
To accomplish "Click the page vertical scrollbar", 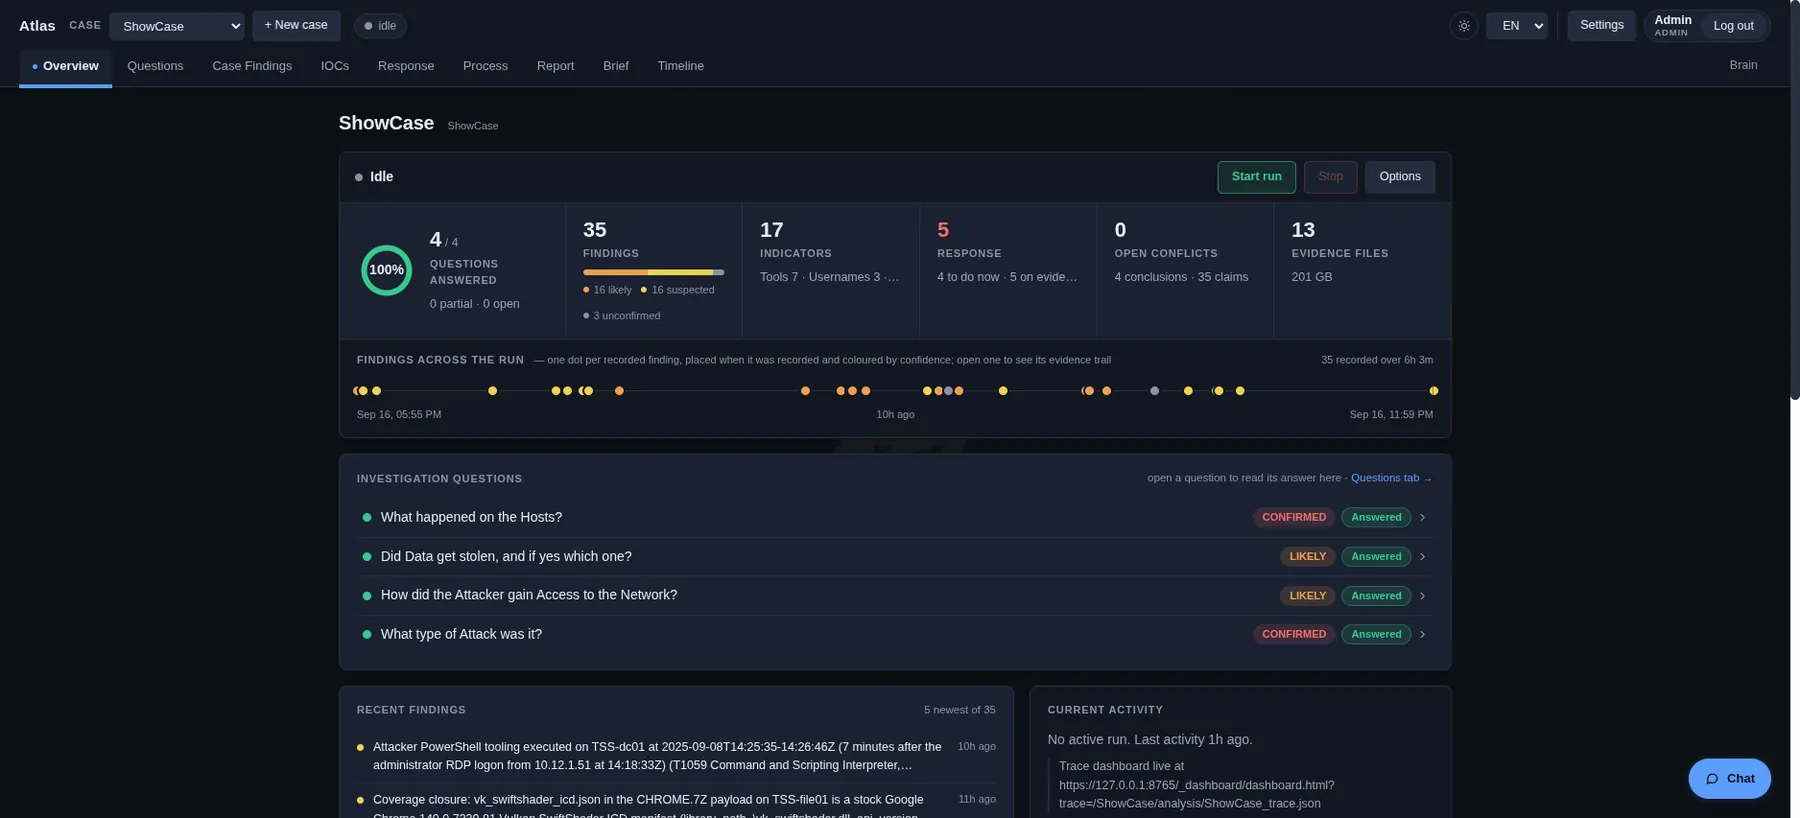I will 1795,200.
